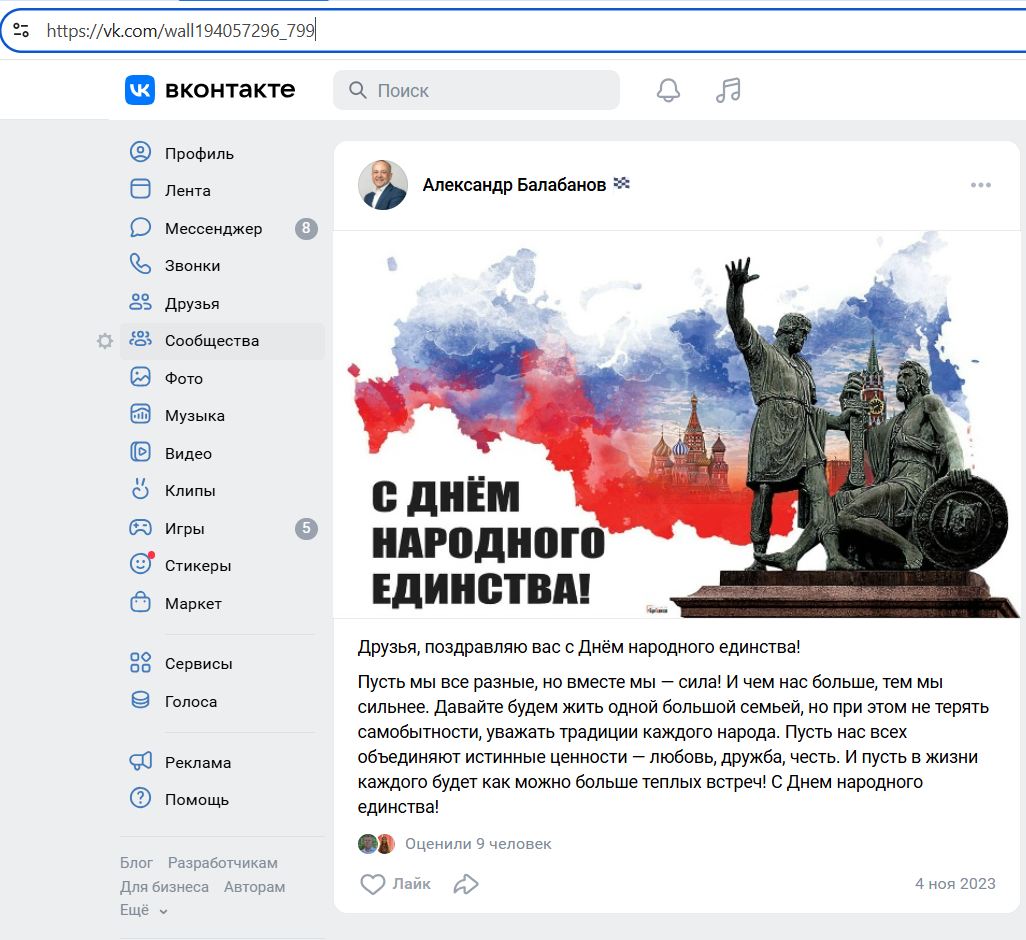Open the День народного единства post image
This screenshot has width=1026, height=940.
pyautogui.click(x=677, y=425)
